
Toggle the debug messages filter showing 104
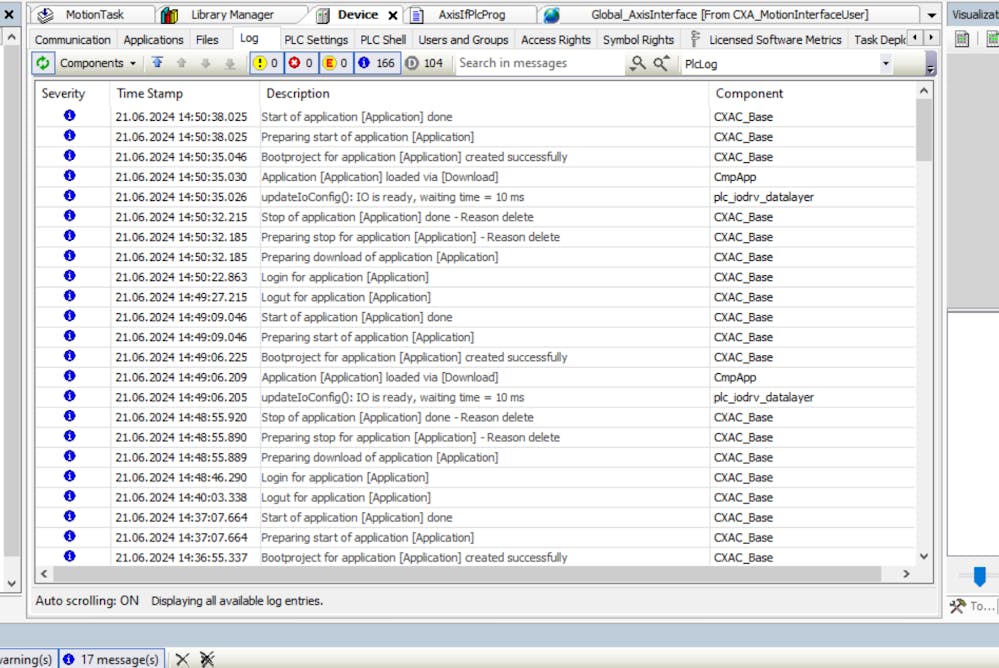coord(425,63)
